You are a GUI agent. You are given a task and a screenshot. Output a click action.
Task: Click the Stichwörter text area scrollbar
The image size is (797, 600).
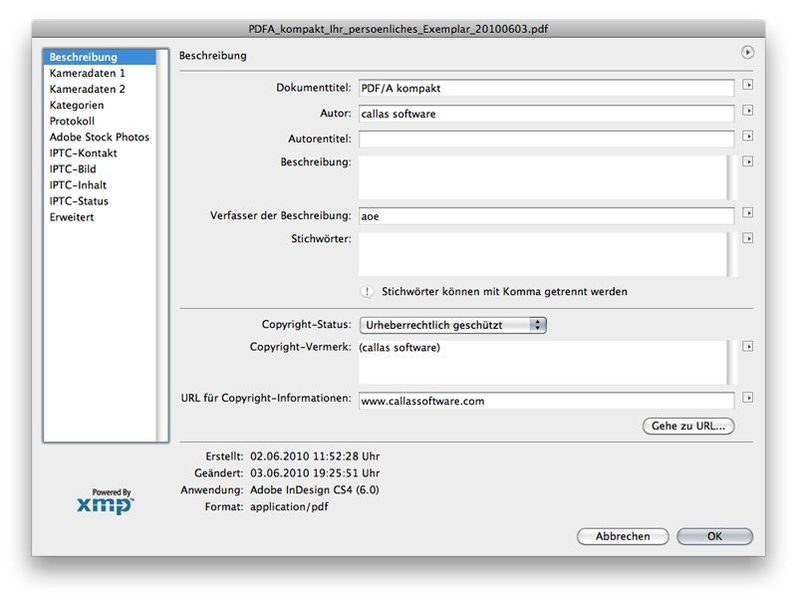[x=732, y=254]
